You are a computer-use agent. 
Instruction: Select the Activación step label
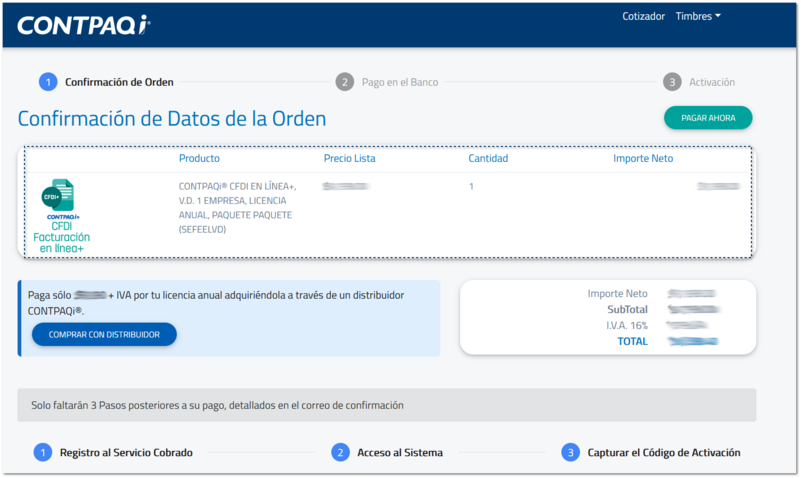pyautogui.click(x=712, y=82)
